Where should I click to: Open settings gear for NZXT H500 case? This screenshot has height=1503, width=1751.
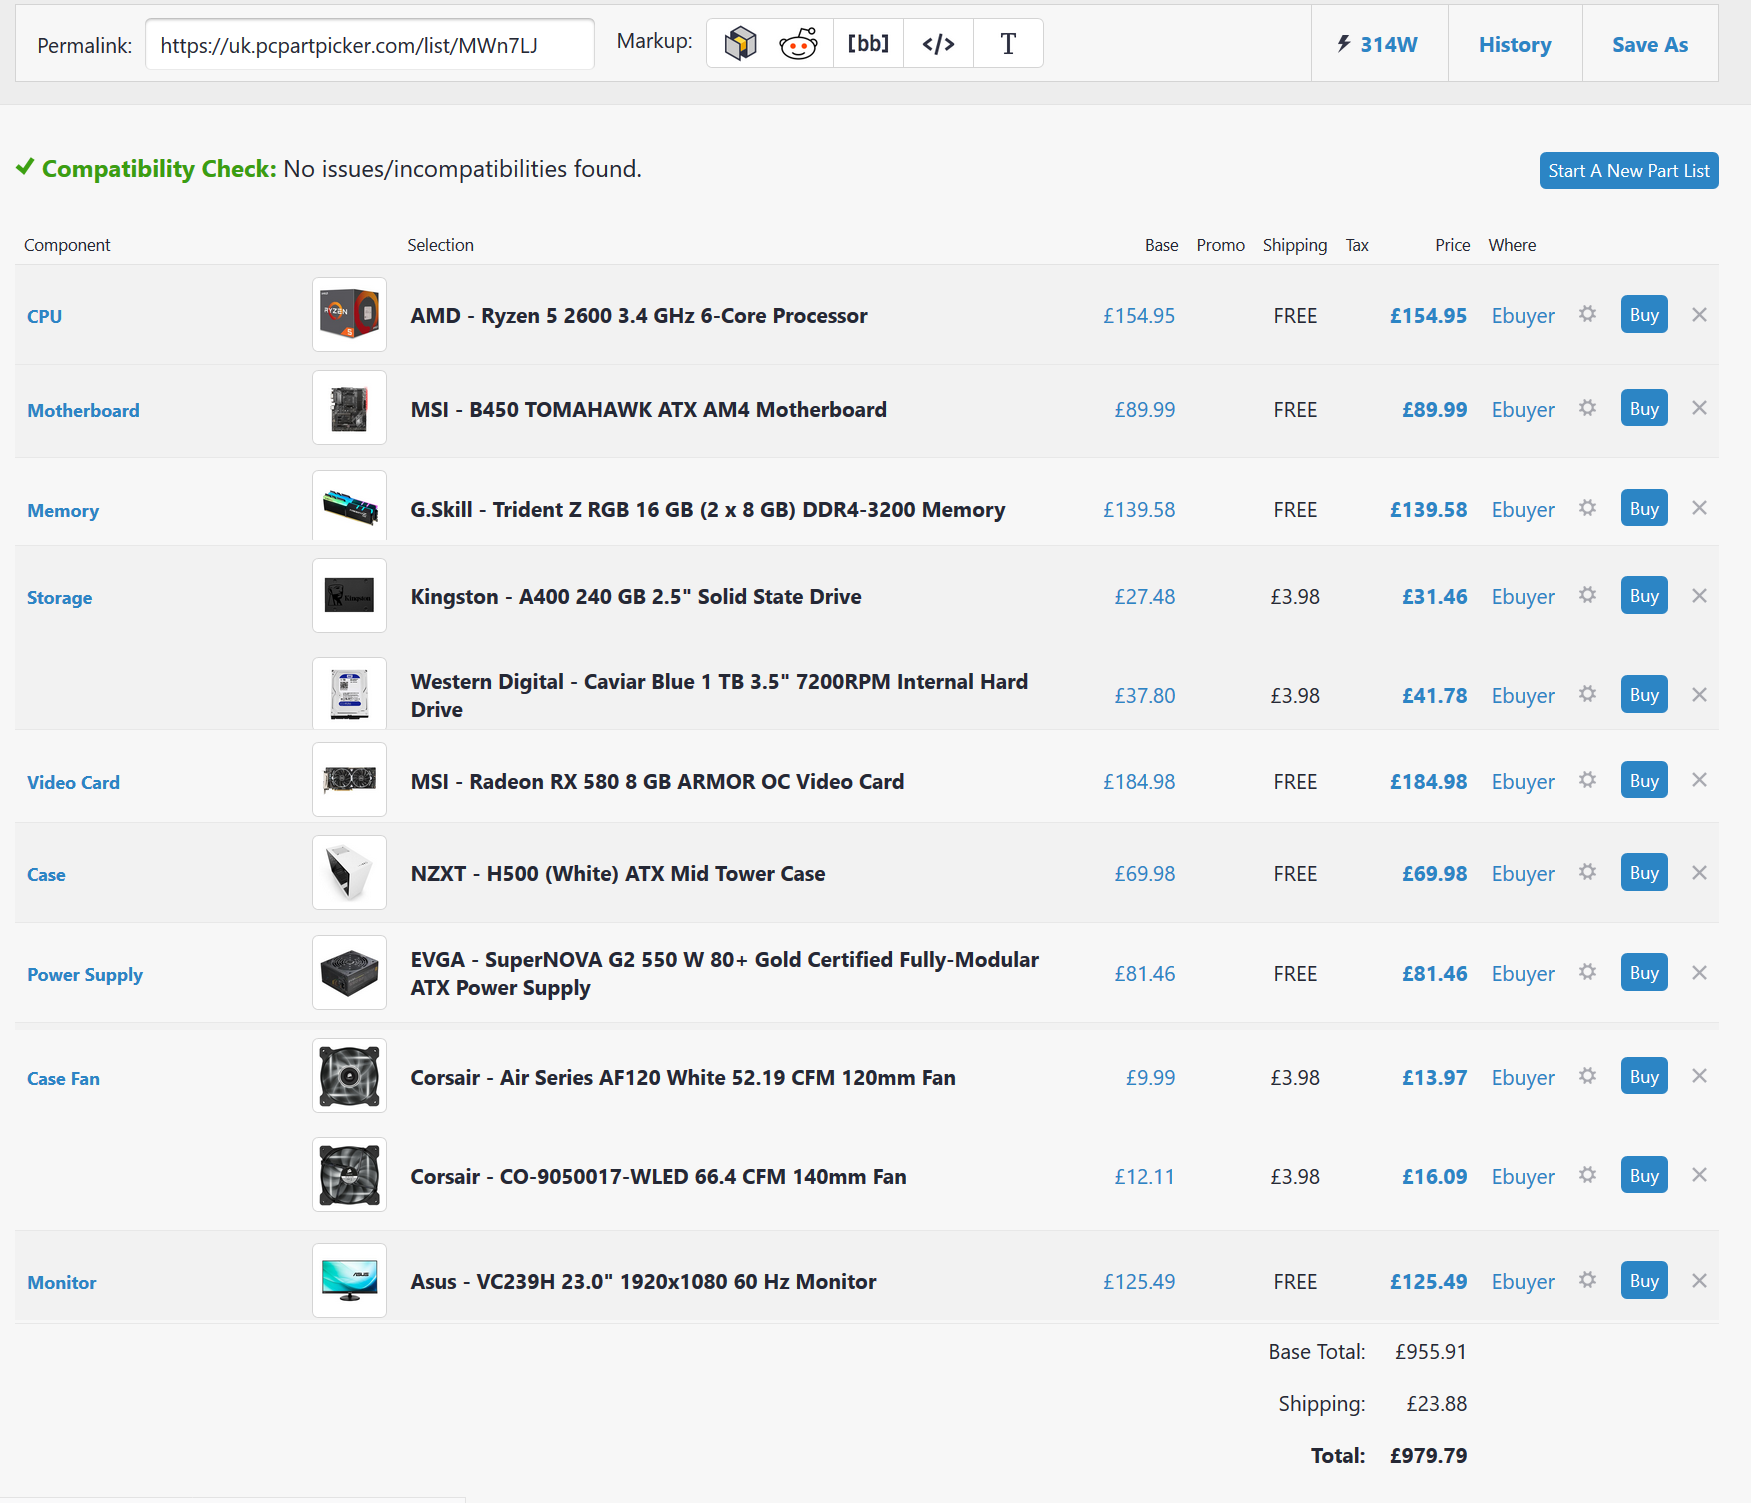(1587, 872)
